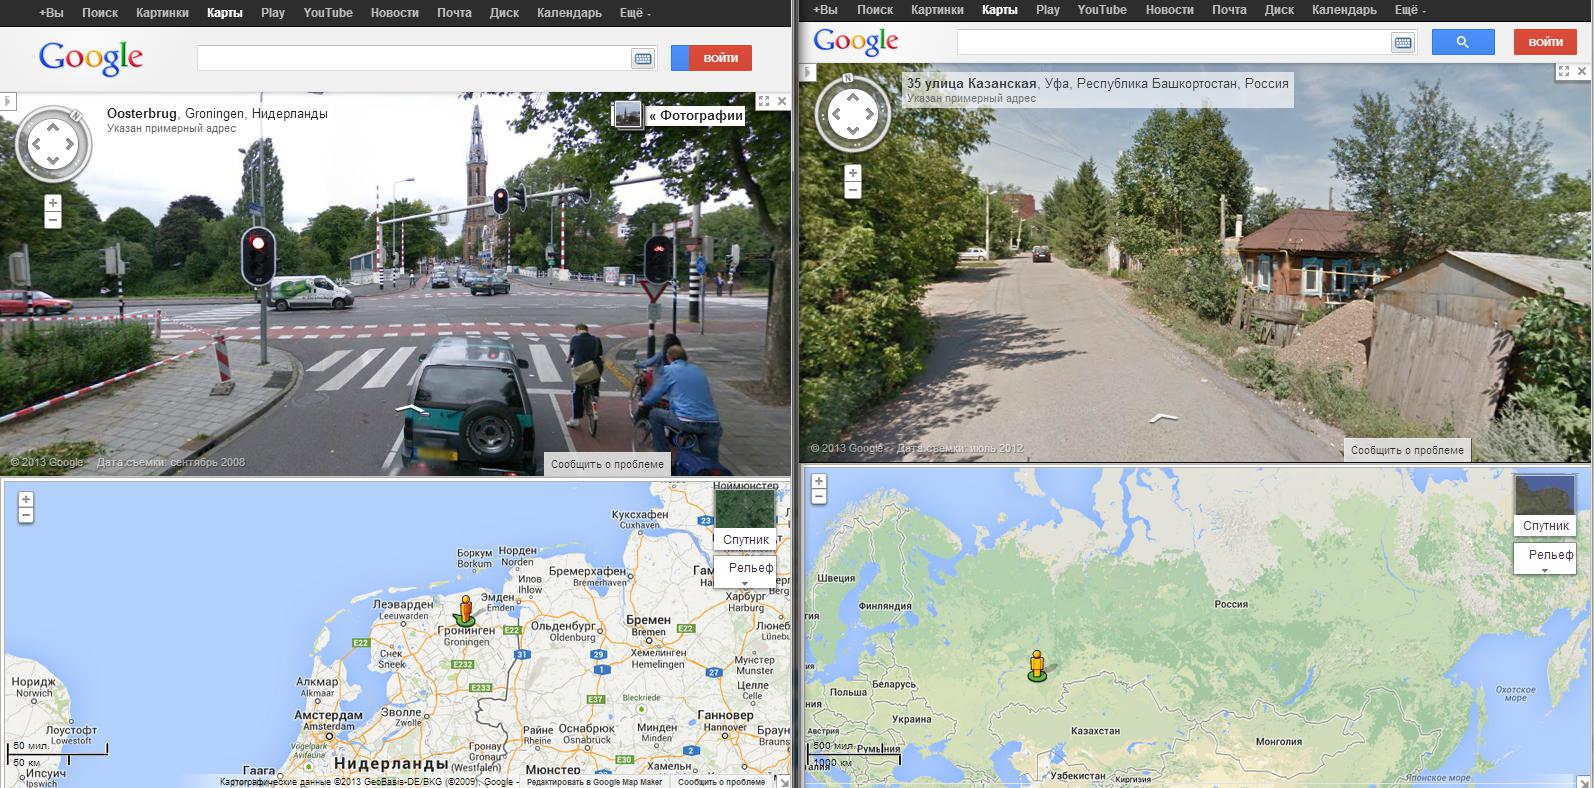Zoom in on the Netherlands map
Screen dimensions: 1594x788
[x=26, y=499]
